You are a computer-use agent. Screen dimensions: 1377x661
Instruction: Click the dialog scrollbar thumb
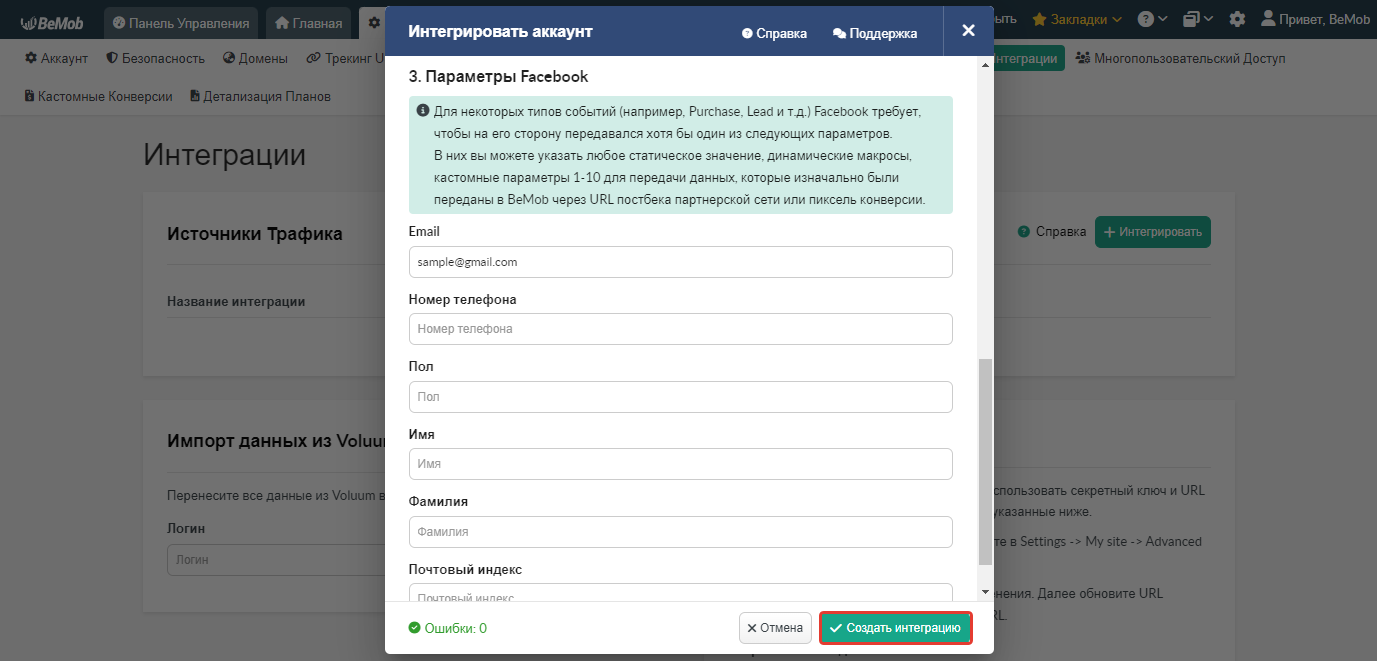pyautogui.click(x=985, y=461)
